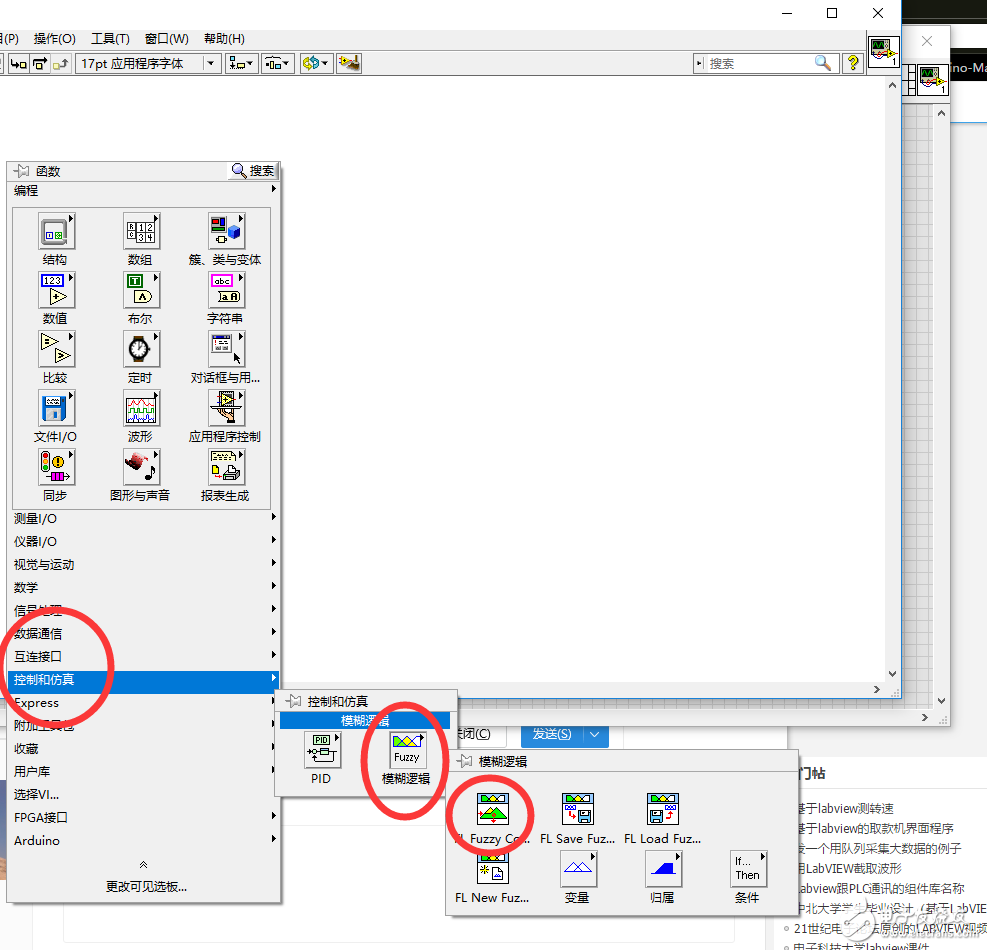Select 数学 palette category
The image size is (987, 950).
tap(144, 587)
